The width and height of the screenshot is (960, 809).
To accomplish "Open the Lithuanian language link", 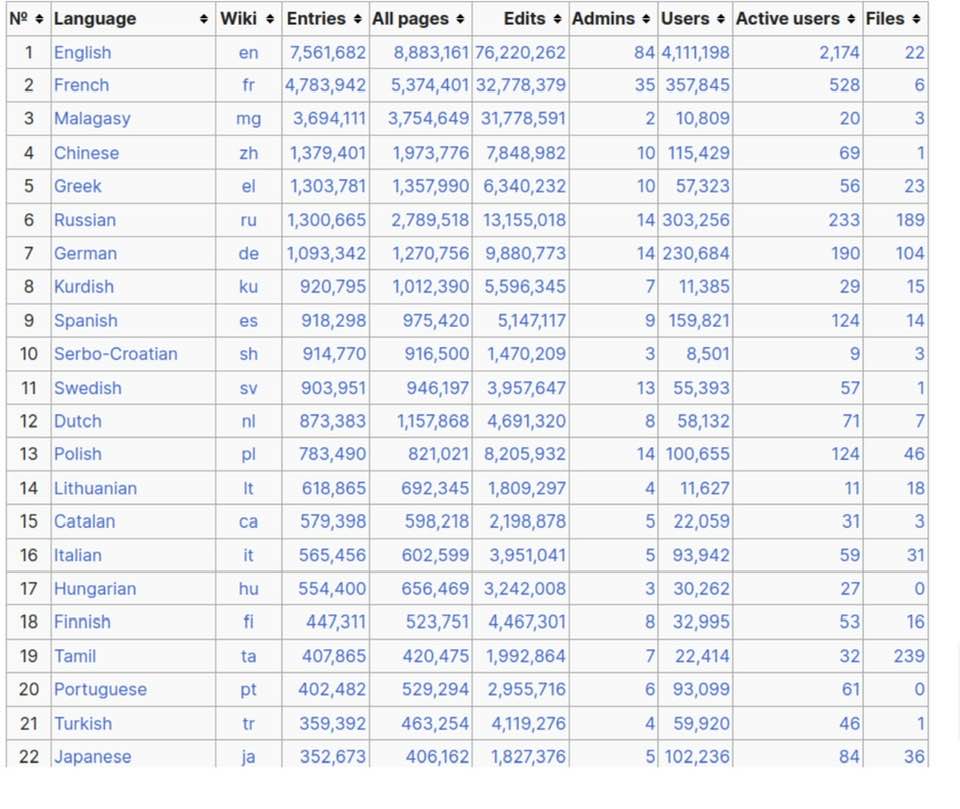I will (96, 488).
